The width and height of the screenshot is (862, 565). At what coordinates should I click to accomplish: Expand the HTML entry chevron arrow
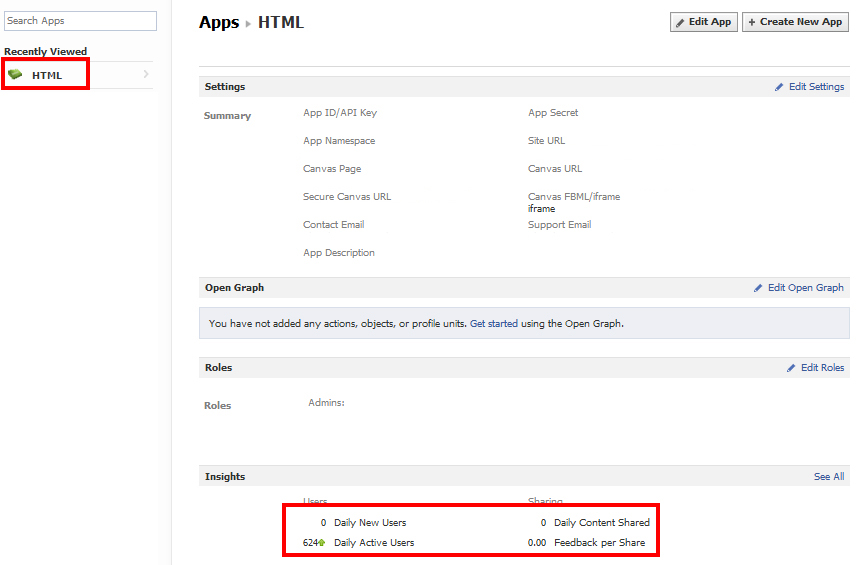(x=146, y=74)
